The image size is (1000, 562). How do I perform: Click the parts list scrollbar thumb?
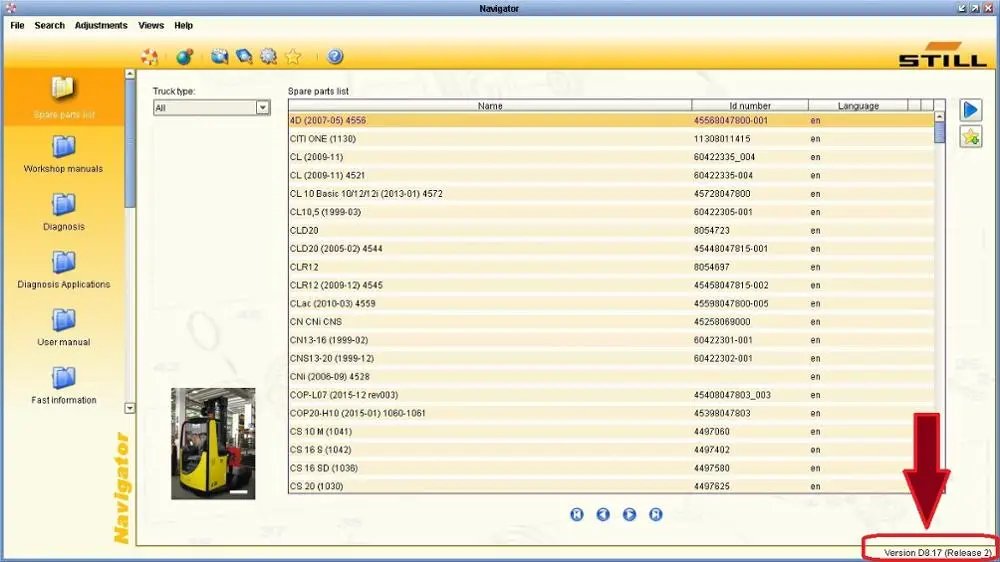[939, 133]
